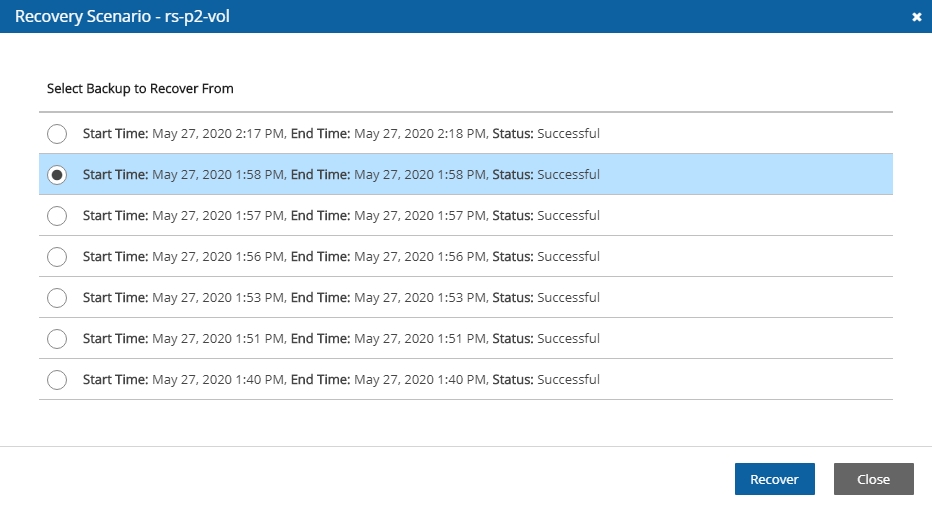Select radio button for 1:53 PM backup
Image resolution: width=932 pixels, height=511 pixels.
[x=57, y=298]
